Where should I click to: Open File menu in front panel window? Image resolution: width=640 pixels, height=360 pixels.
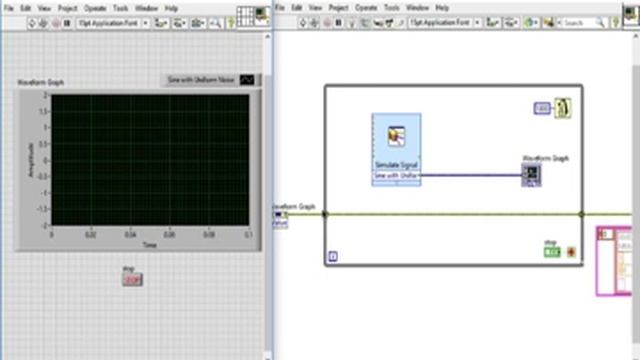pos(9,8)
